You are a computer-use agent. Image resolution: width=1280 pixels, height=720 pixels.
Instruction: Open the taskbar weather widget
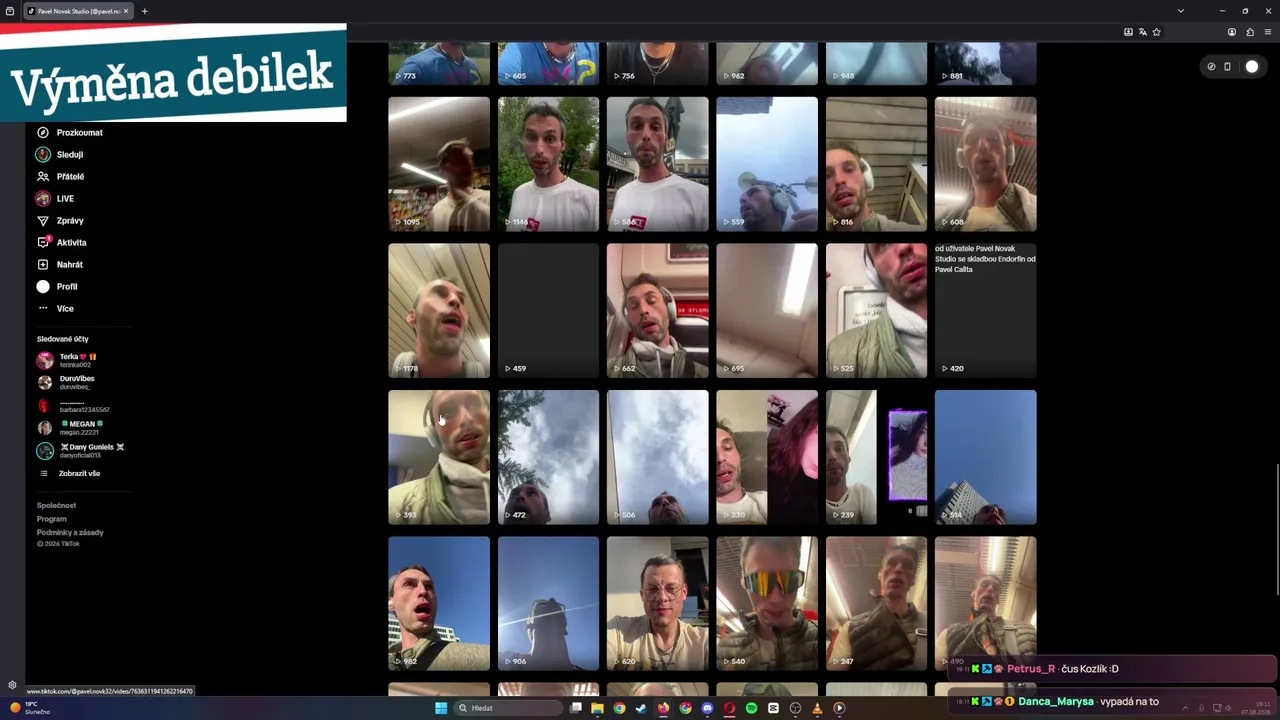[30, 708]
